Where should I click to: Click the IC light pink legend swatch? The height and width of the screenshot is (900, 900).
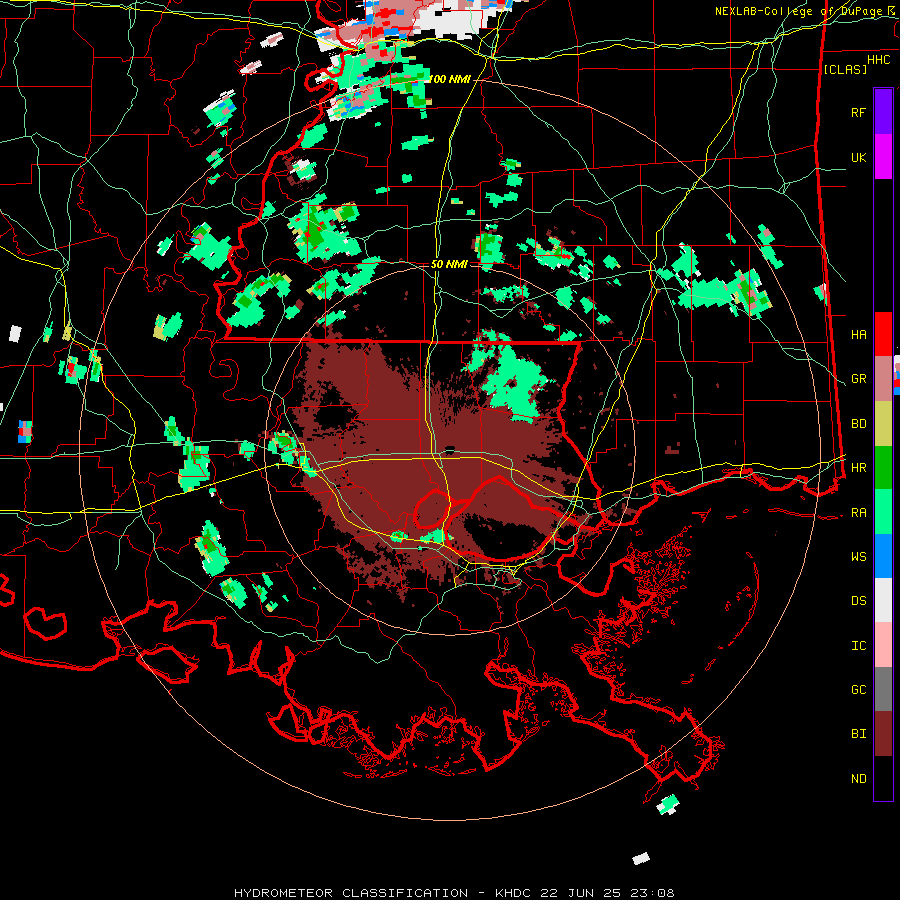click(883, 645)
